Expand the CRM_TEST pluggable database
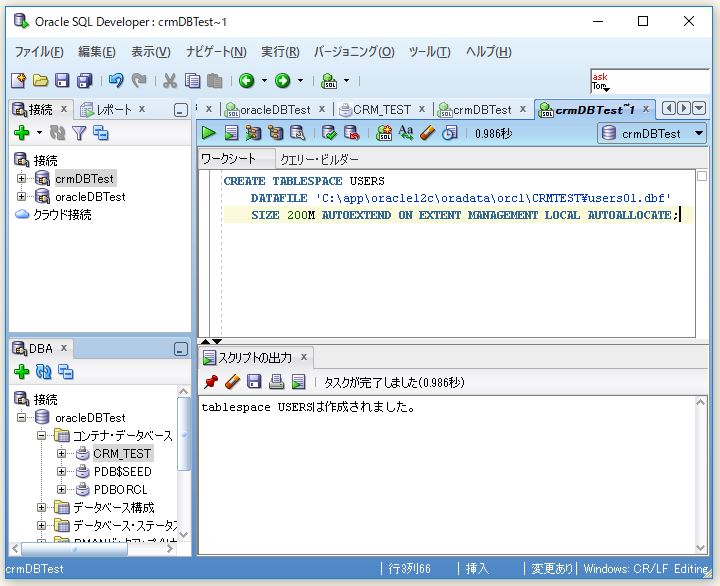Image resolution: width=720 pixels, height=586 pixels. tap(61, 453)
